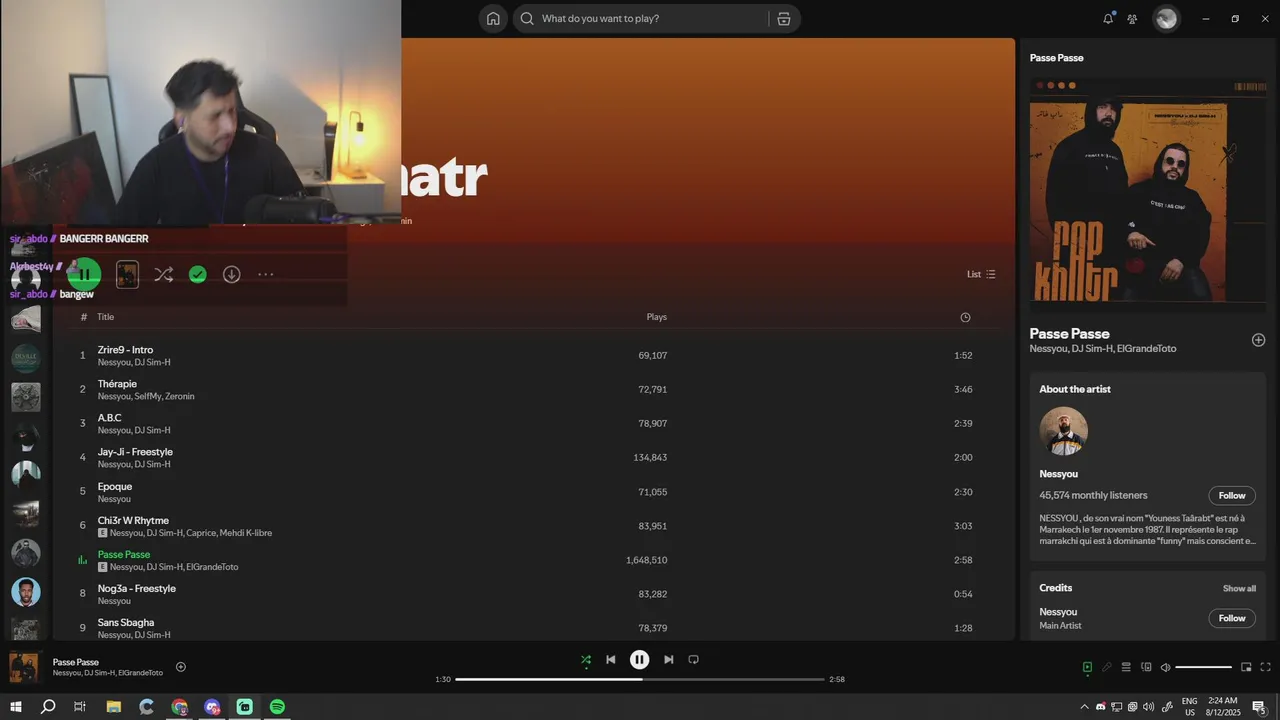
Task: Click playing track 'Passe Passe' in the list
Action: click(x=124, y=554)
